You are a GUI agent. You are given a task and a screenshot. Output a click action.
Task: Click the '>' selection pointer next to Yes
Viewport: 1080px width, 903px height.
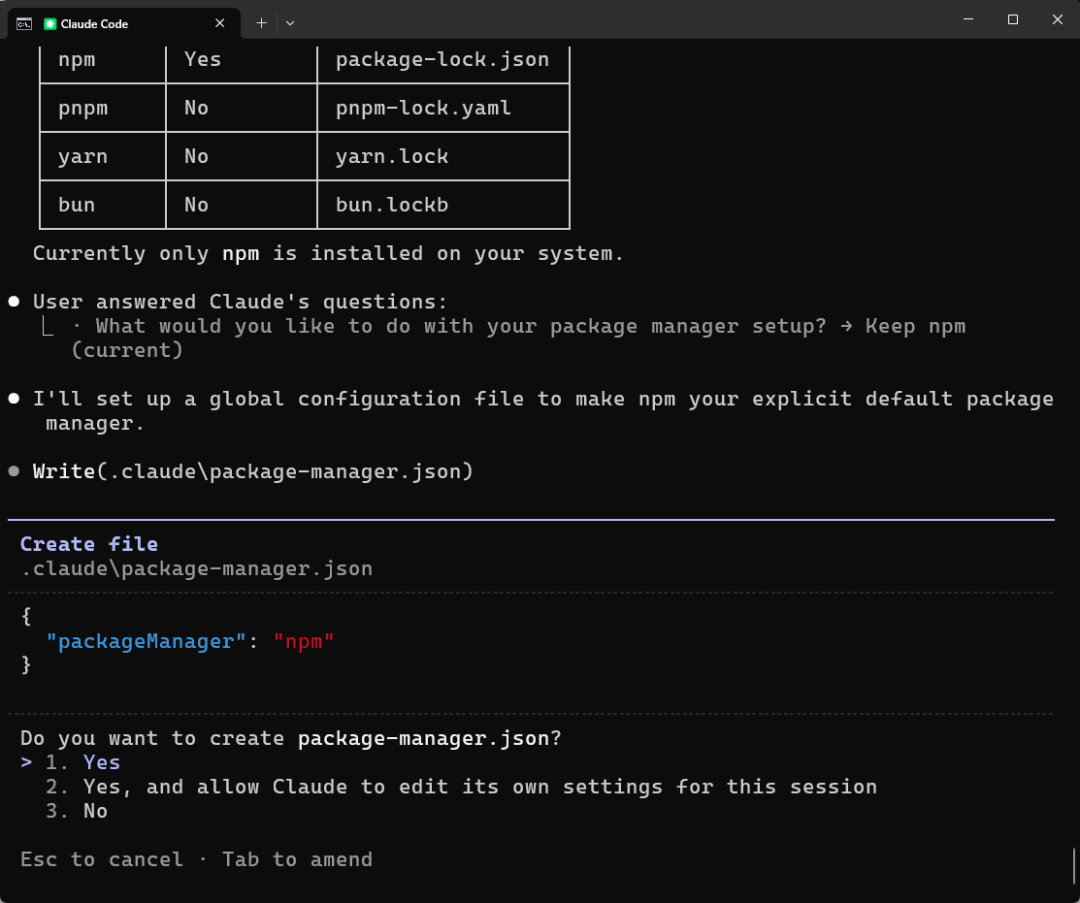point(27,762)
